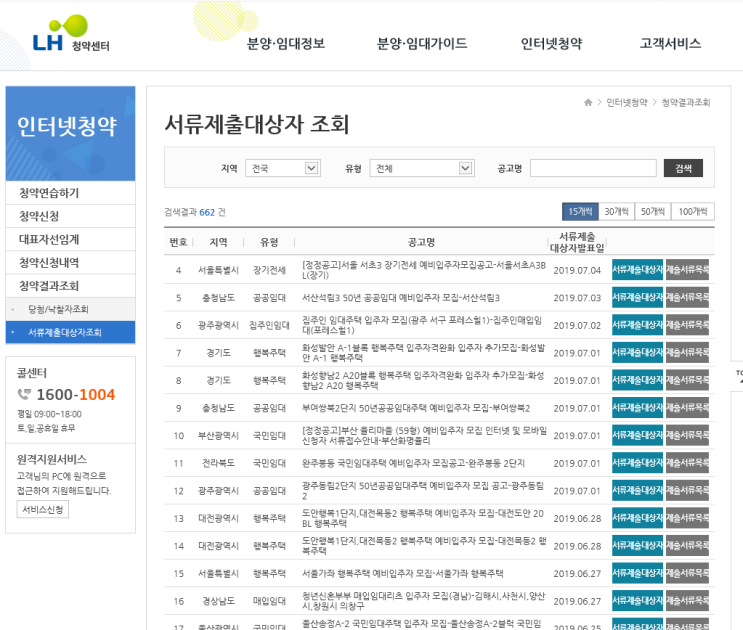Click 서류제출대상자 button for row 6 광주광역시

(637, 324)
